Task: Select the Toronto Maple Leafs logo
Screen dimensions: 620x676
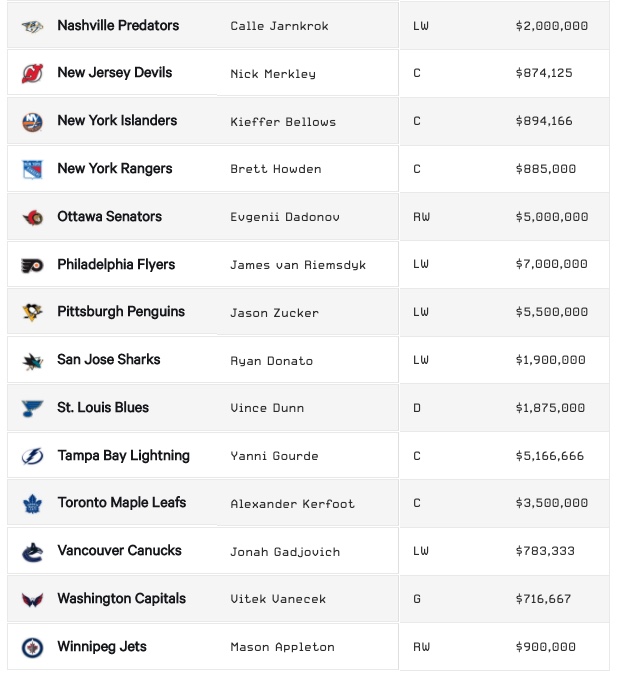Action: [32, 504]
